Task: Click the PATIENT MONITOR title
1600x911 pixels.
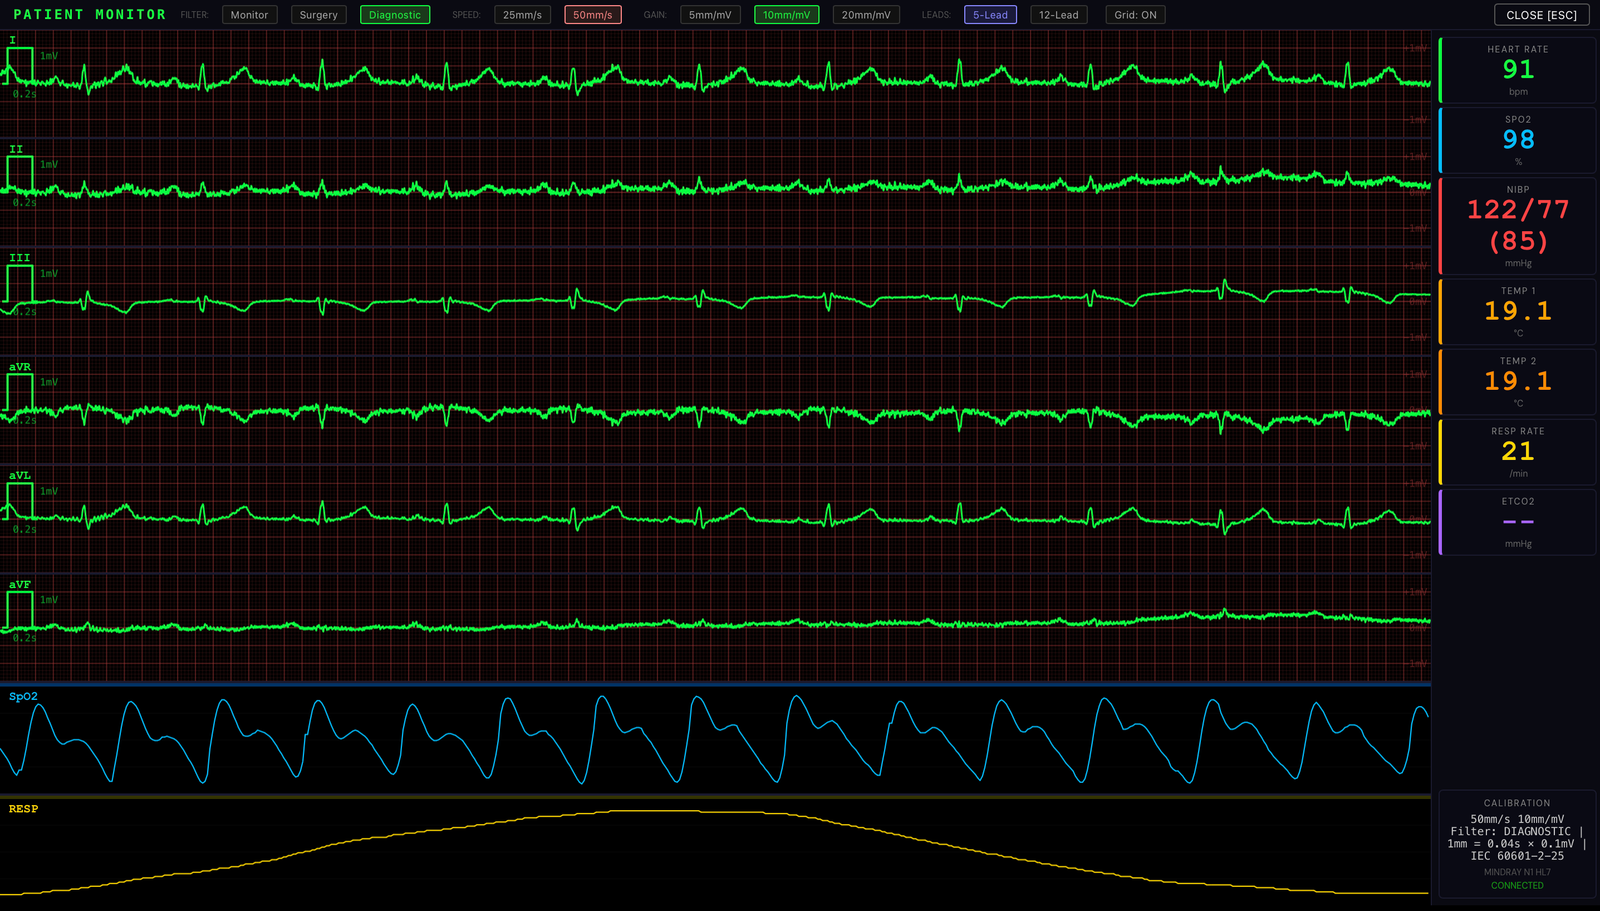Action: pos(90,15)
